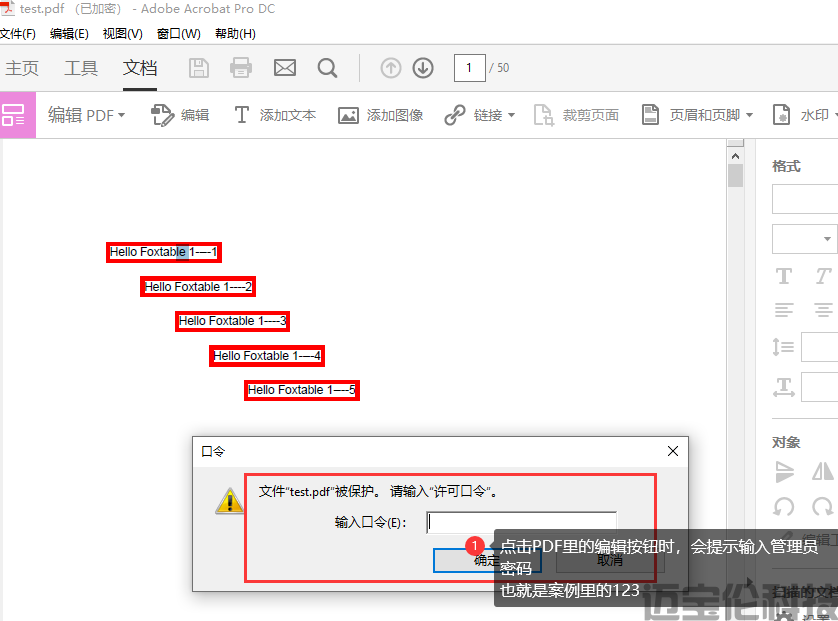
Task: Click the page number box
Action: (469, 68)
